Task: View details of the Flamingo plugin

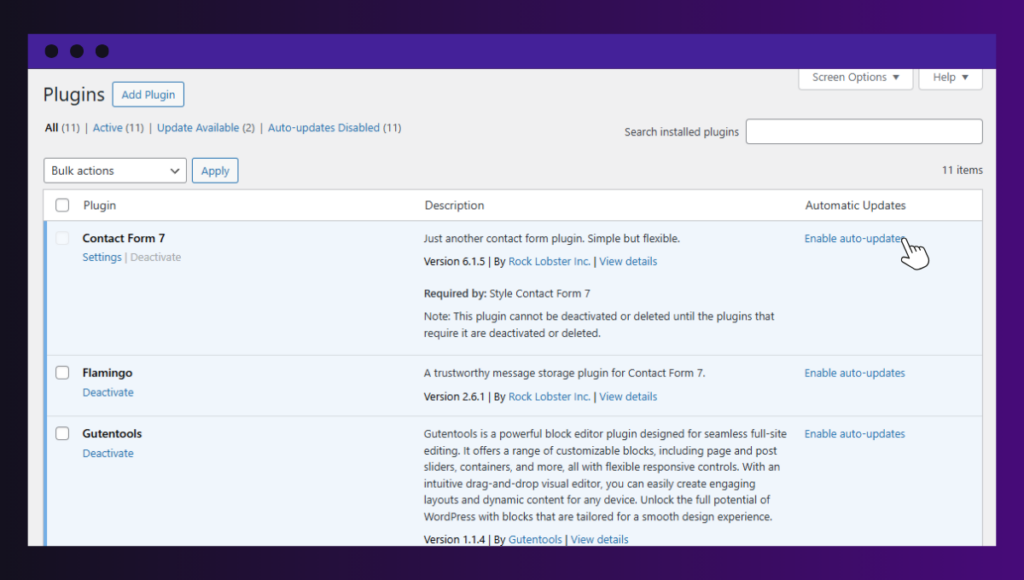Action: [627, 396]
